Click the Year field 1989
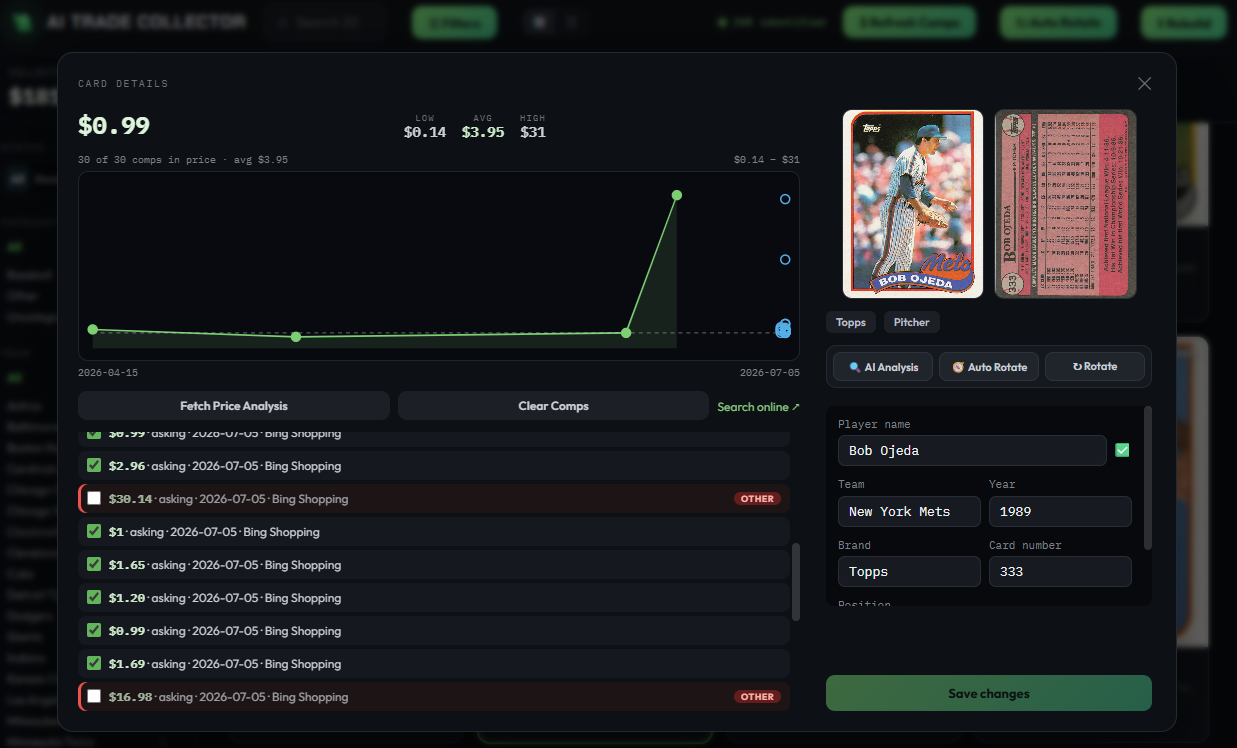 point(1060,511)
